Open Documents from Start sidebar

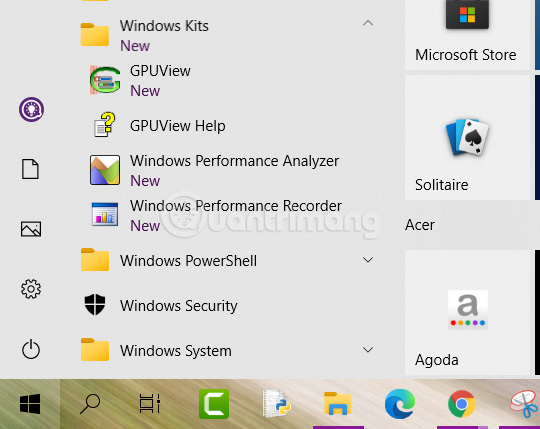[x=30, y=169]
